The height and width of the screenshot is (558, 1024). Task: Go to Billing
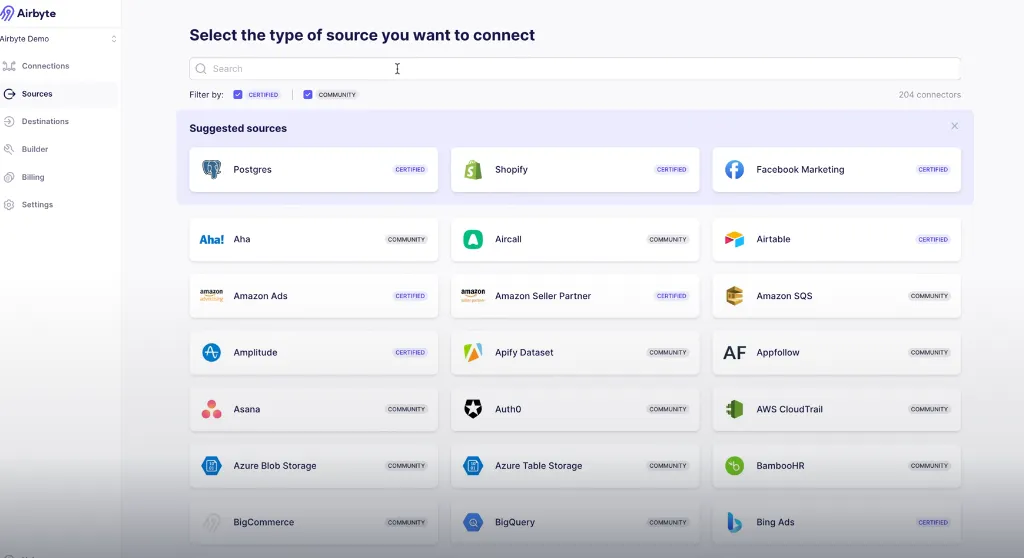pyautogui.click(x=33, y=177)
